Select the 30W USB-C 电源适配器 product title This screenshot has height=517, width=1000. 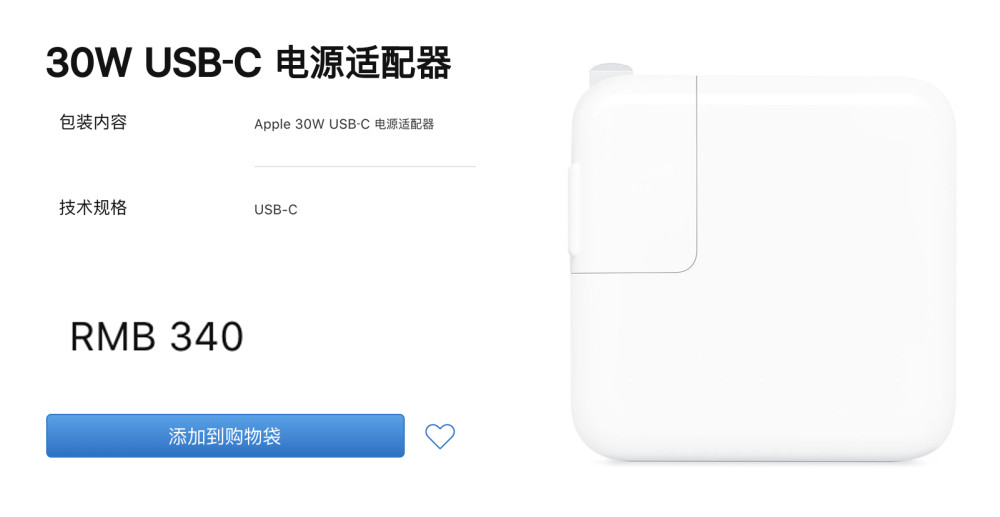[249, 62]
